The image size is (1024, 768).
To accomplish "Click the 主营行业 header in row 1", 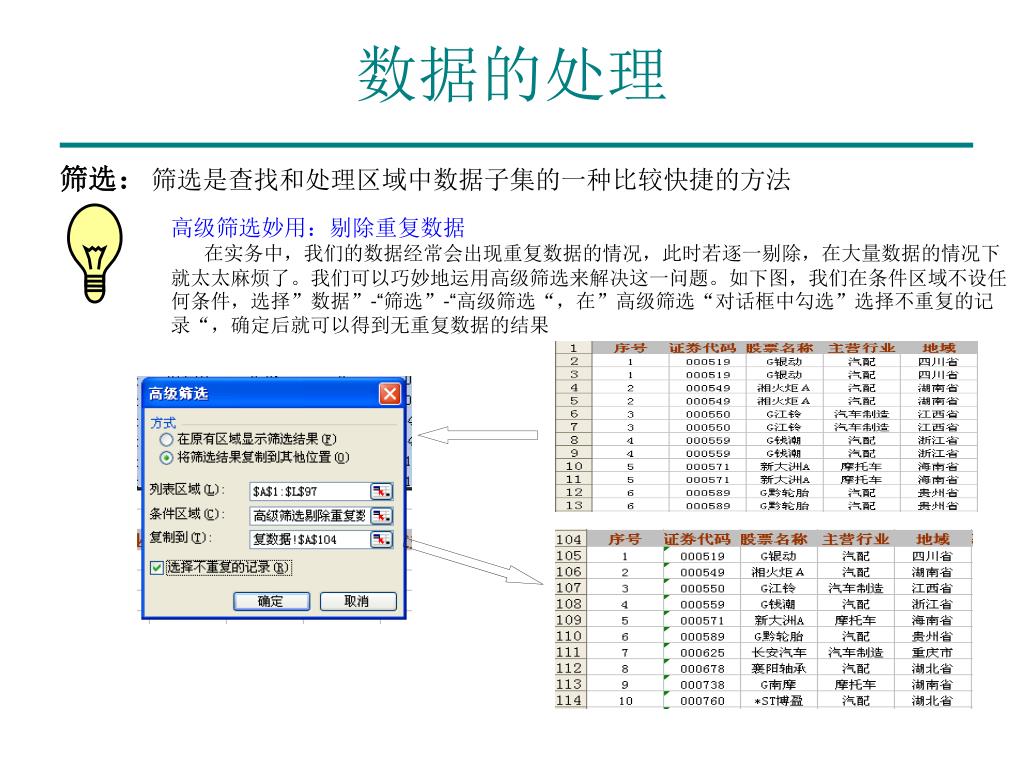I will point(861,348).
